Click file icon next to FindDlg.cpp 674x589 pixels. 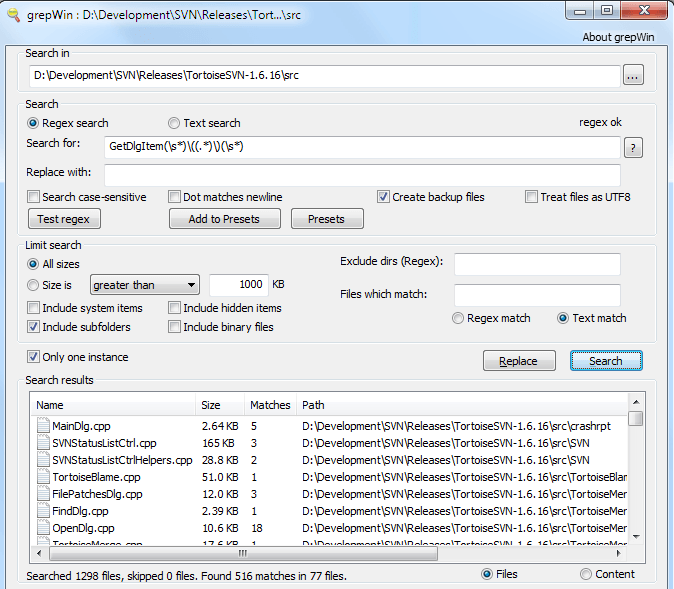tap(43, 511)
